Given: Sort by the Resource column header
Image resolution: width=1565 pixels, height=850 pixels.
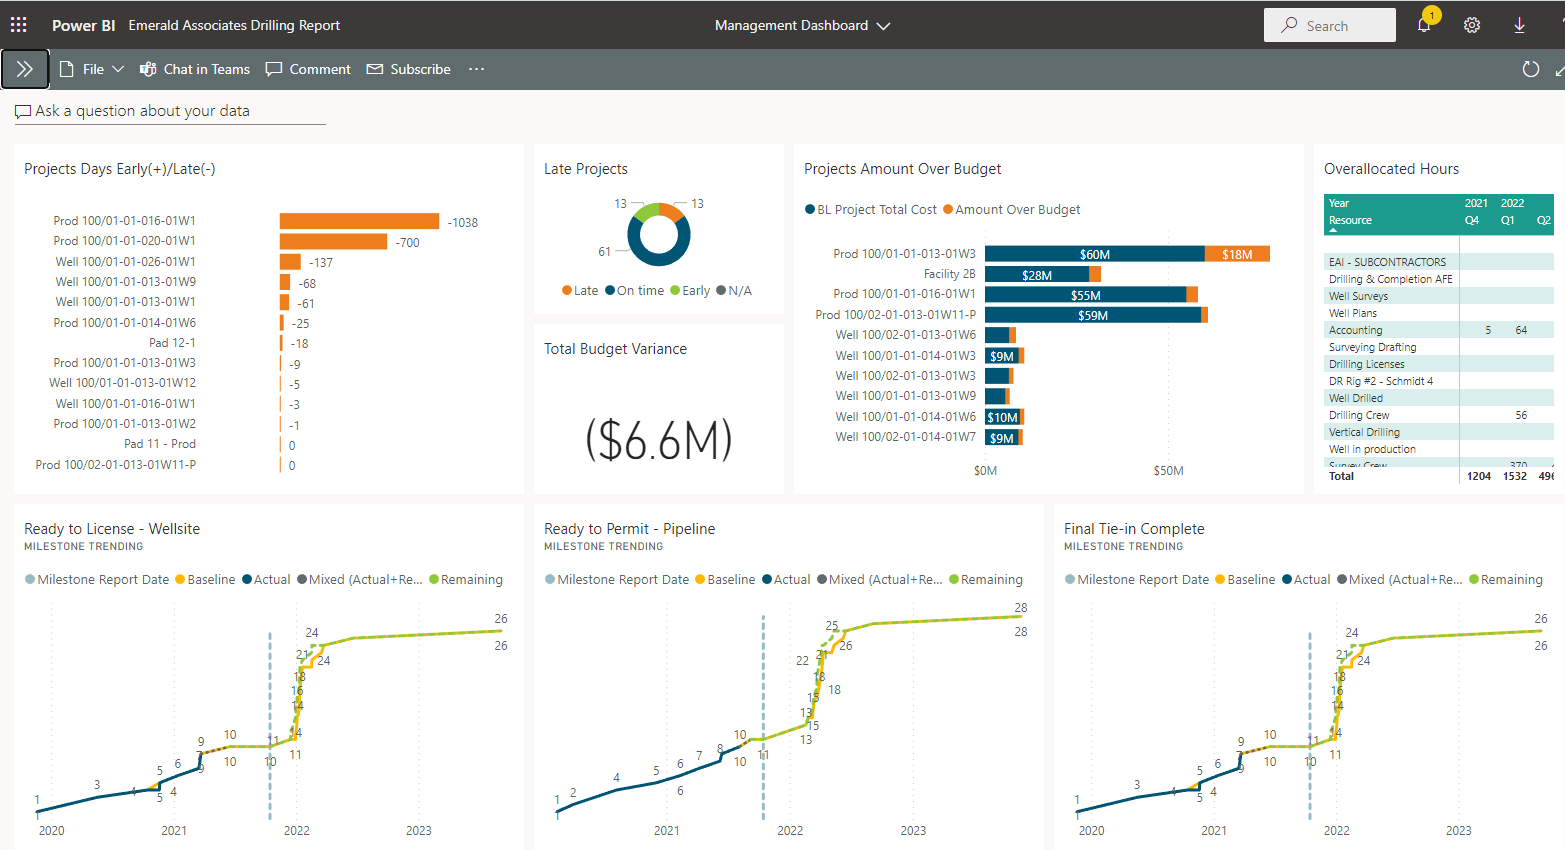Looking at the screenshot, I should tap(1350, 220).
